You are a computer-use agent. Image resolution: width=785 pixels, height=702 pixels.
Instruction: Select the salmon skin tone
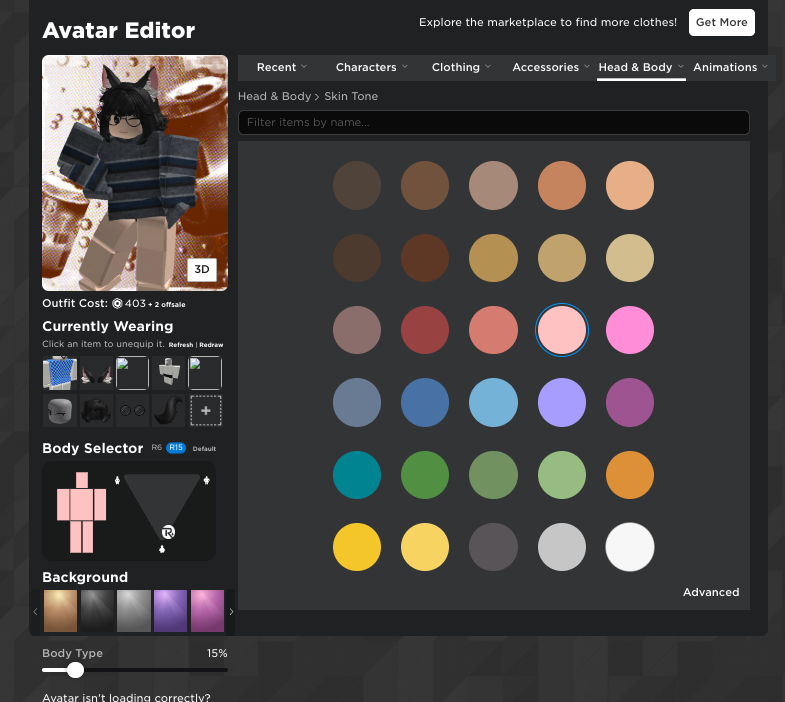point(493,330)
